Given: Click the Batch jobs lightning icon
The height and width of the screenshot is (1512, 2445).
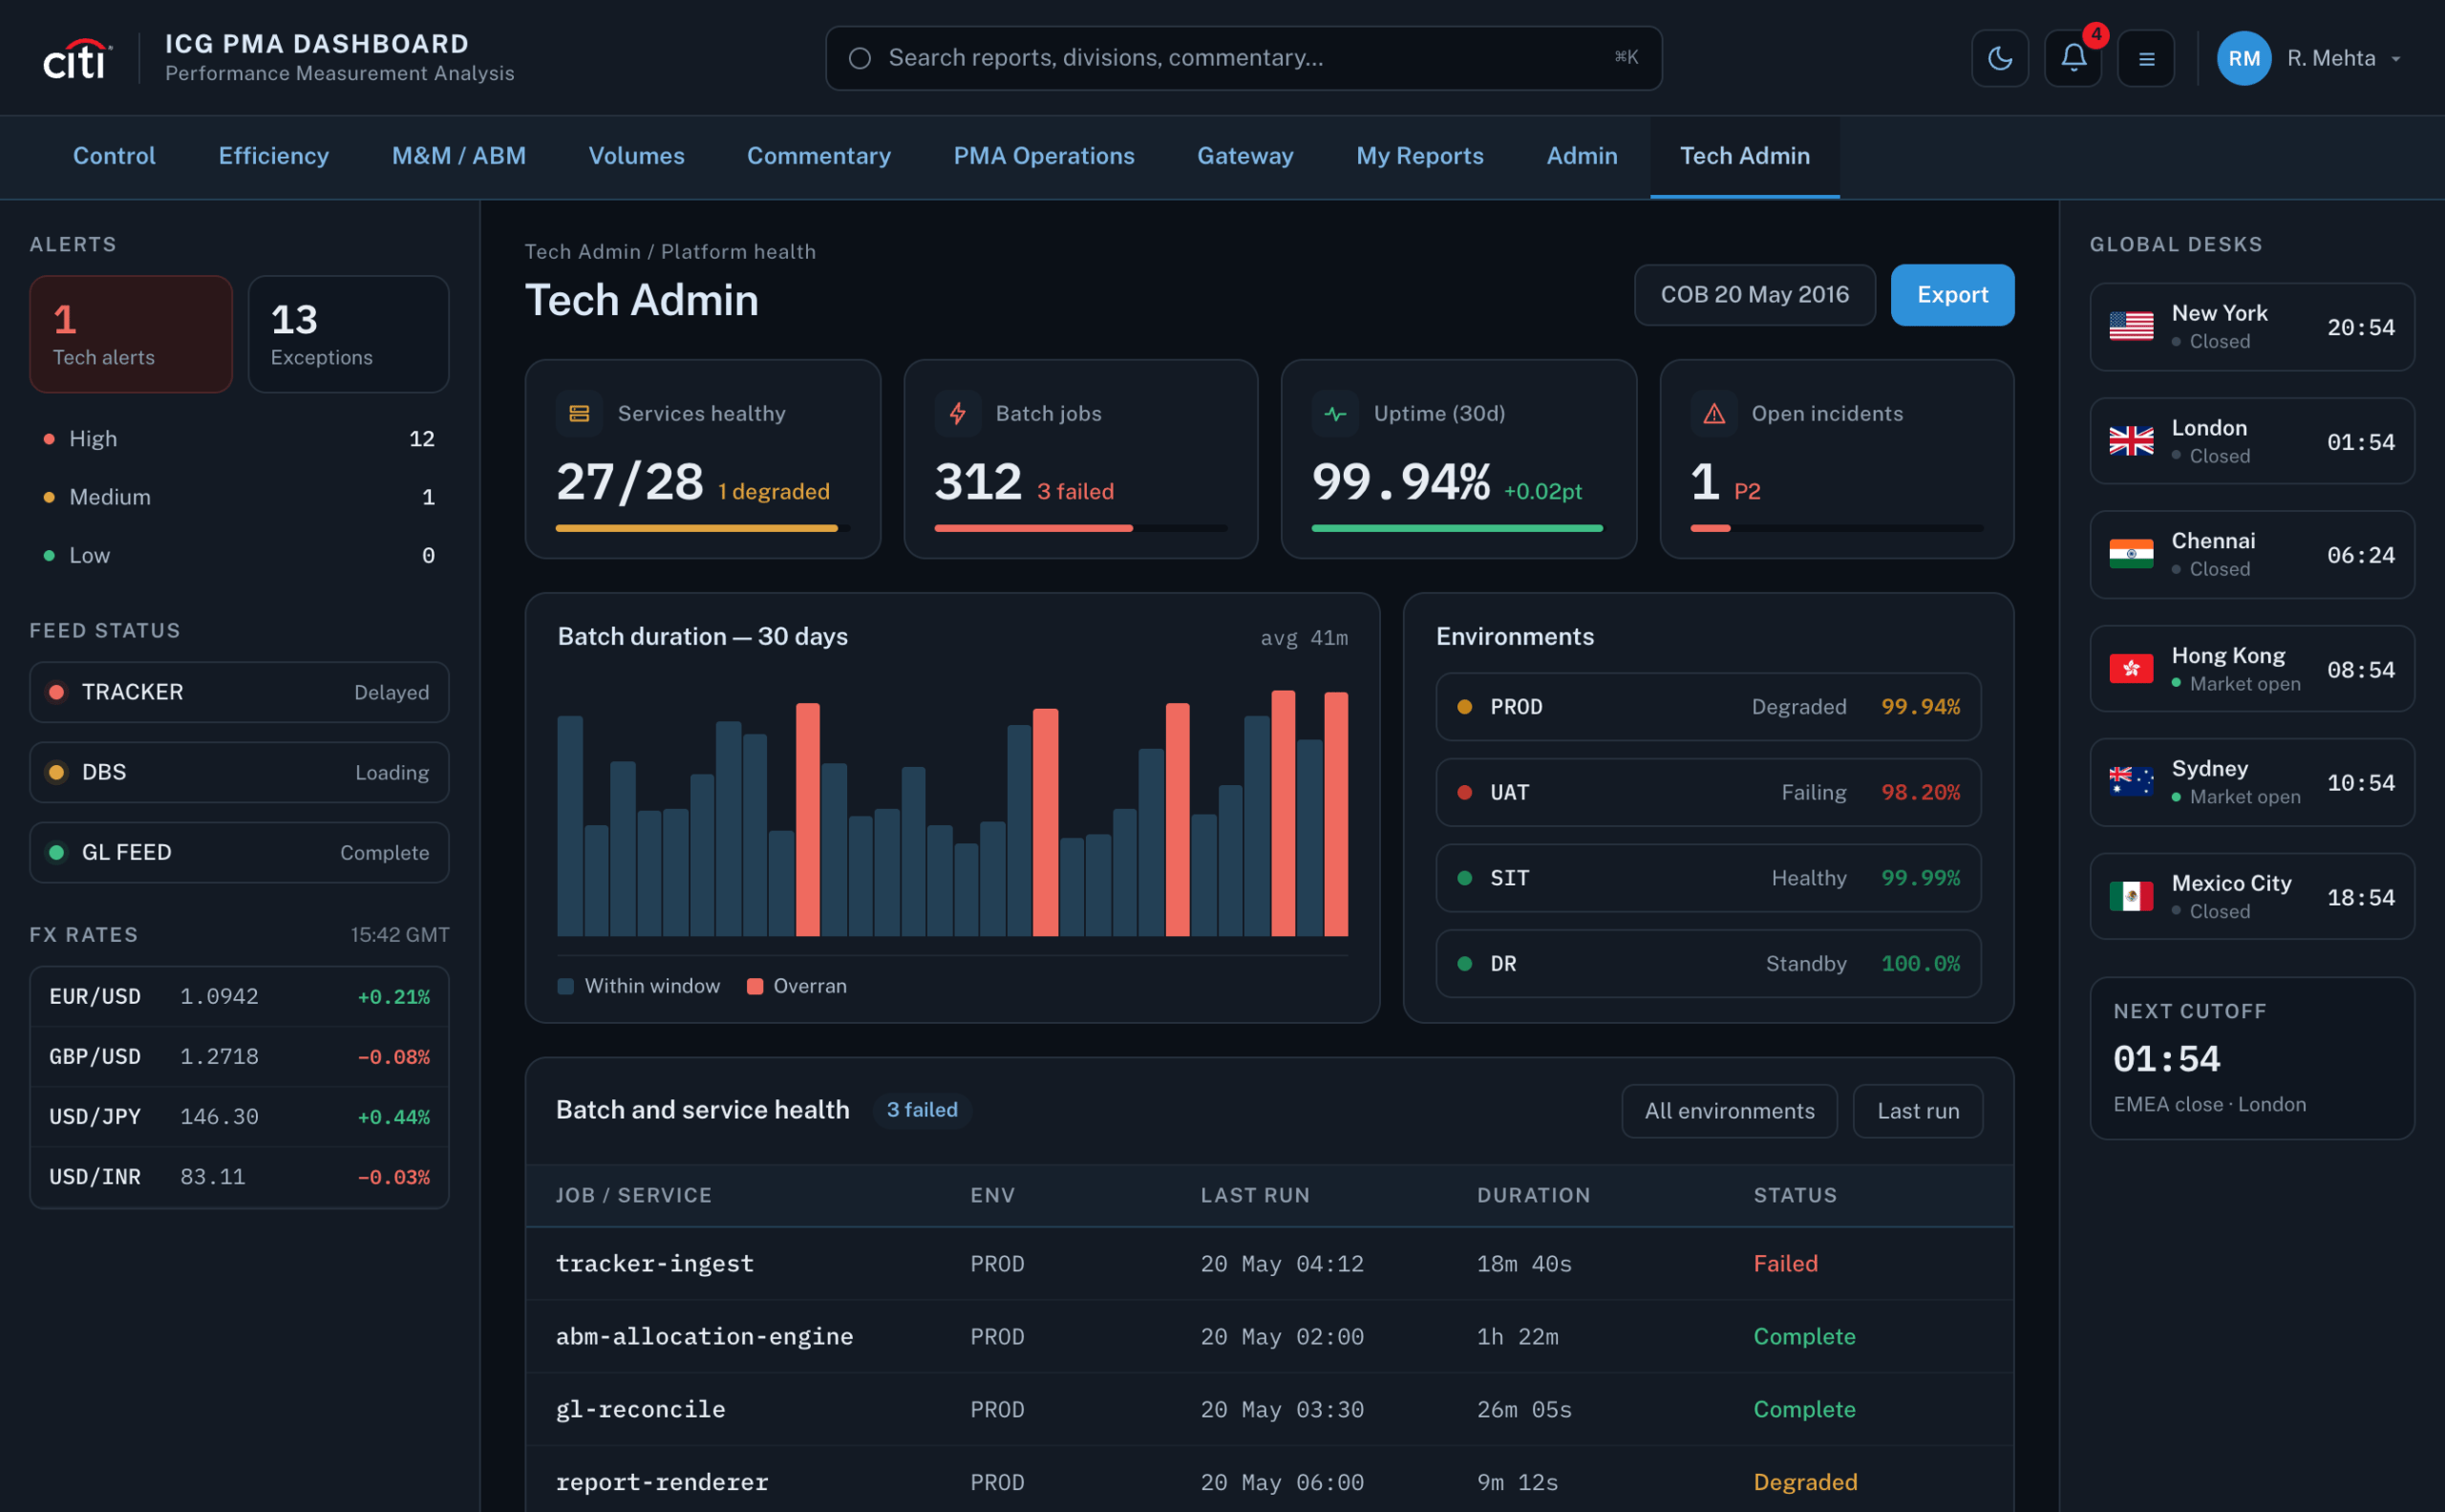Looking at the screenshot, I should [x=957, y=413].
